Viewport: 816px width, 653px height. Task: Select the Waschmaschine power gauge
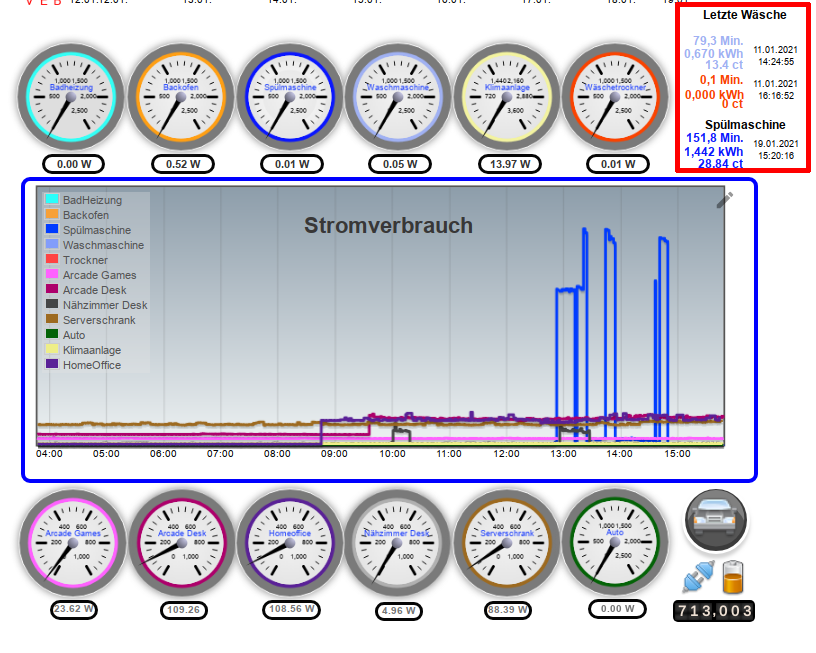click(398, 97)
